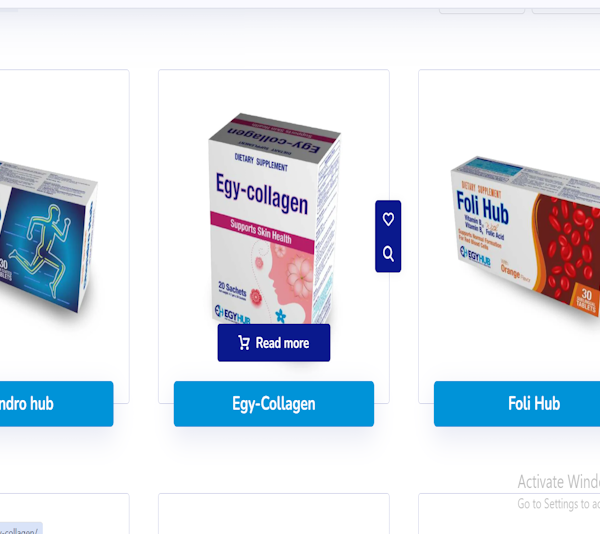Image resolution: width=600 pixels, height=534 pixels.
Task: Click the Foli Hub name printed on box
Action: tap(483, 208)
